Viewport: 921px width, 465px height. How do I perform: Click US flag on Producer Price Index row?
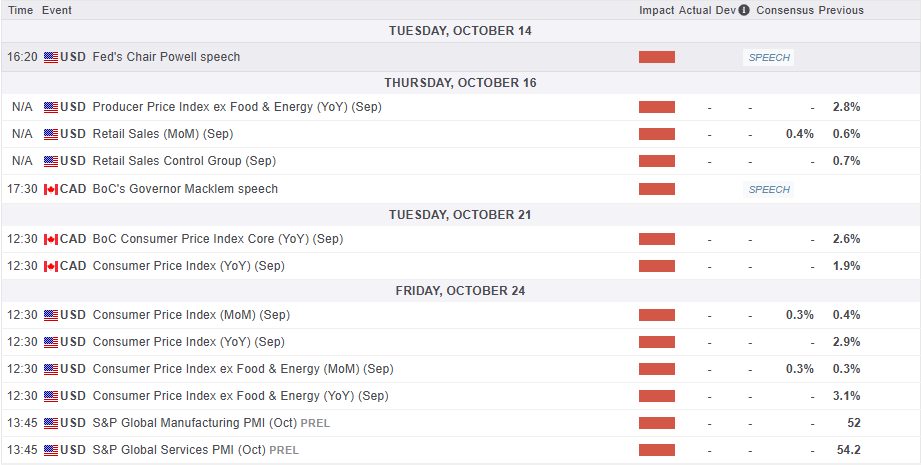51,107
